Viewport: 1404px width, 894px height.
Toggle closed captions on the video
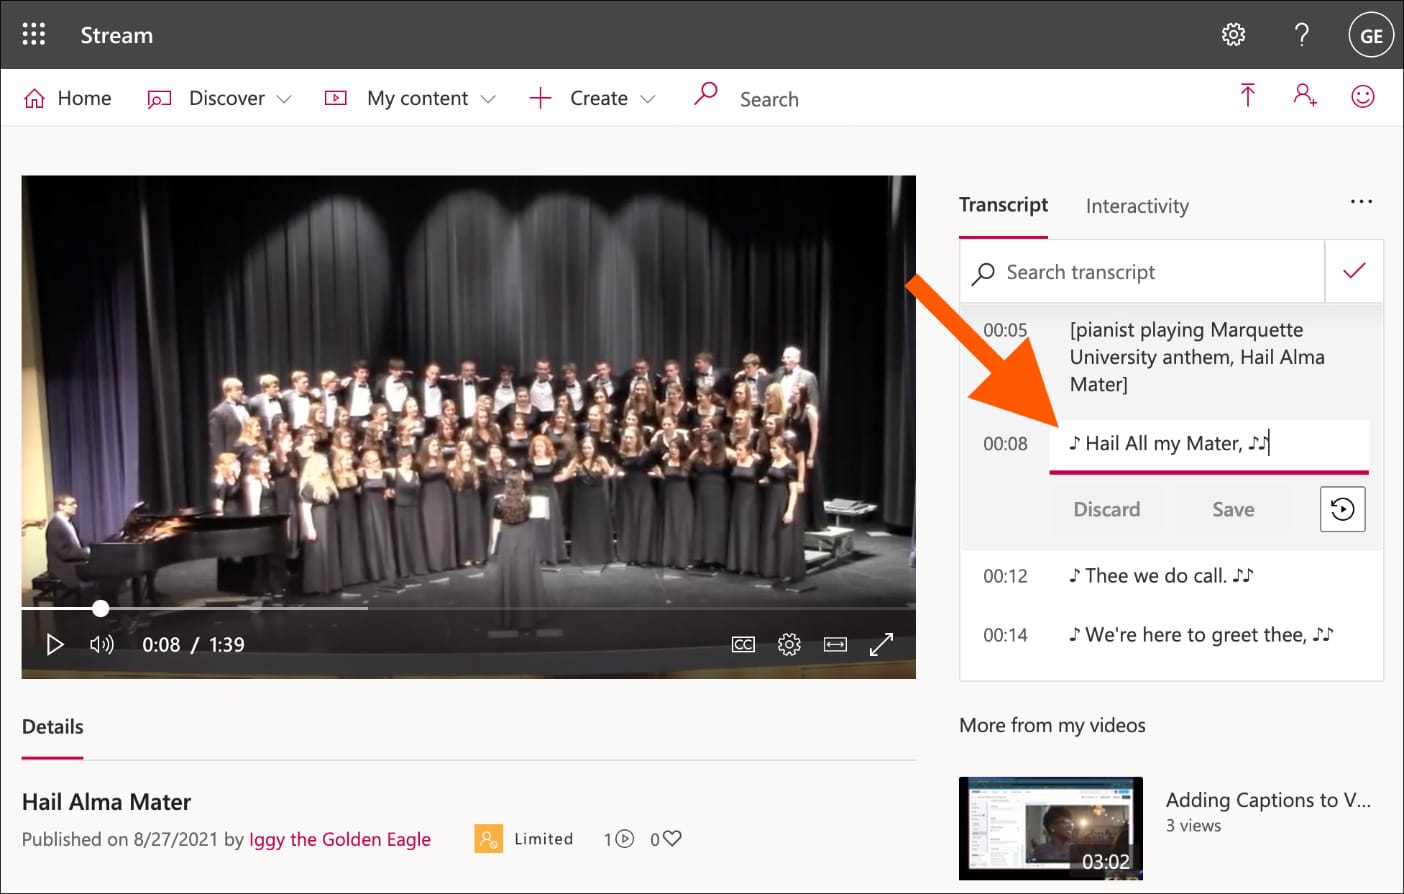[x=743, y=644]
